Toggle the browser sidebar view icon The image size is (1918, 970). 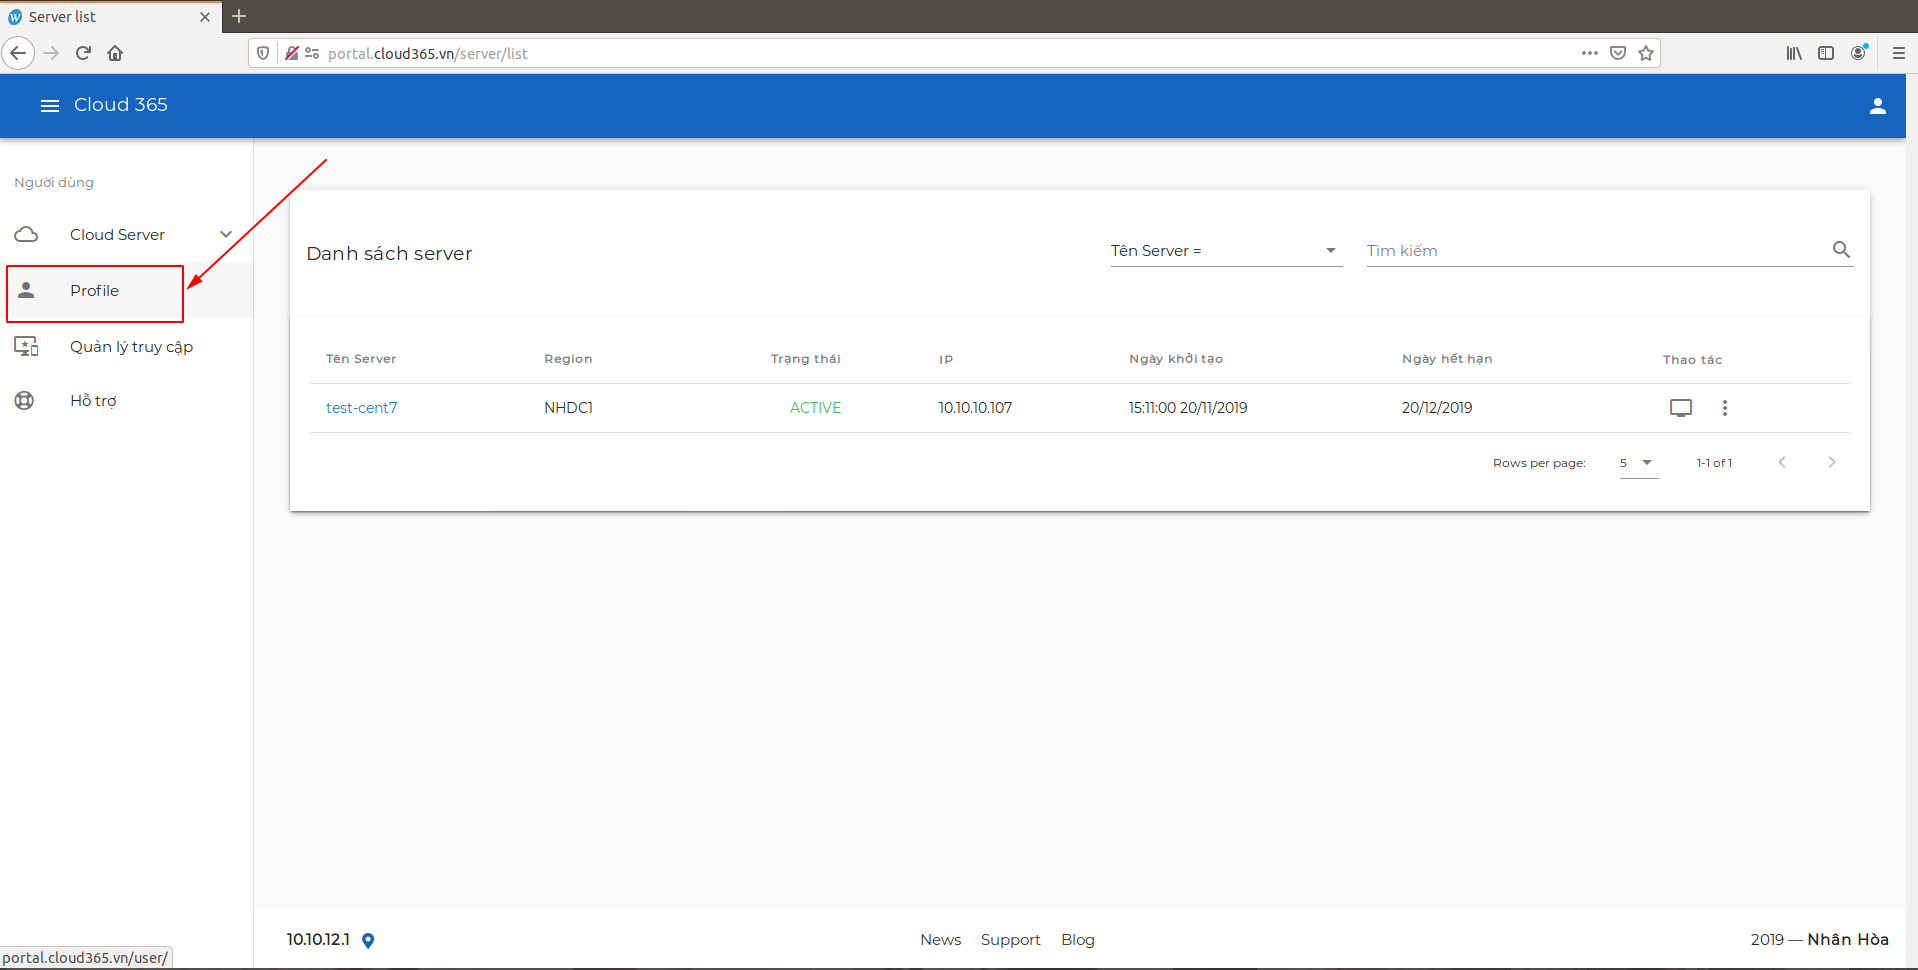(x=1826, y=53)
